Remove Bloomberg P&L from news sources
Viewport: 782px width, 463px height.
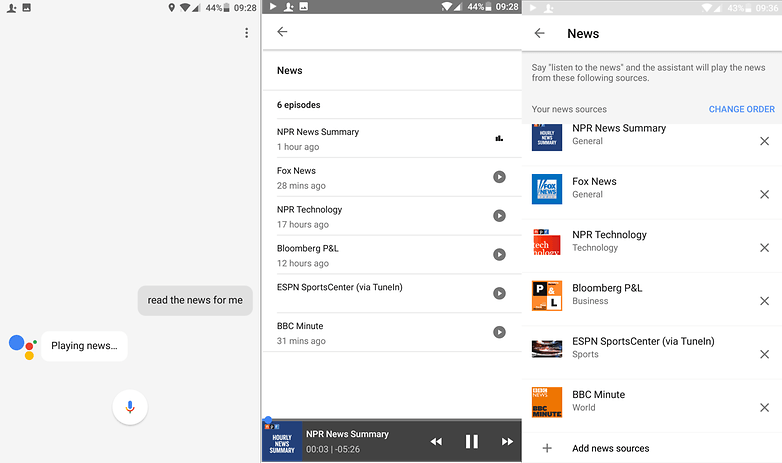click(764, 301)
